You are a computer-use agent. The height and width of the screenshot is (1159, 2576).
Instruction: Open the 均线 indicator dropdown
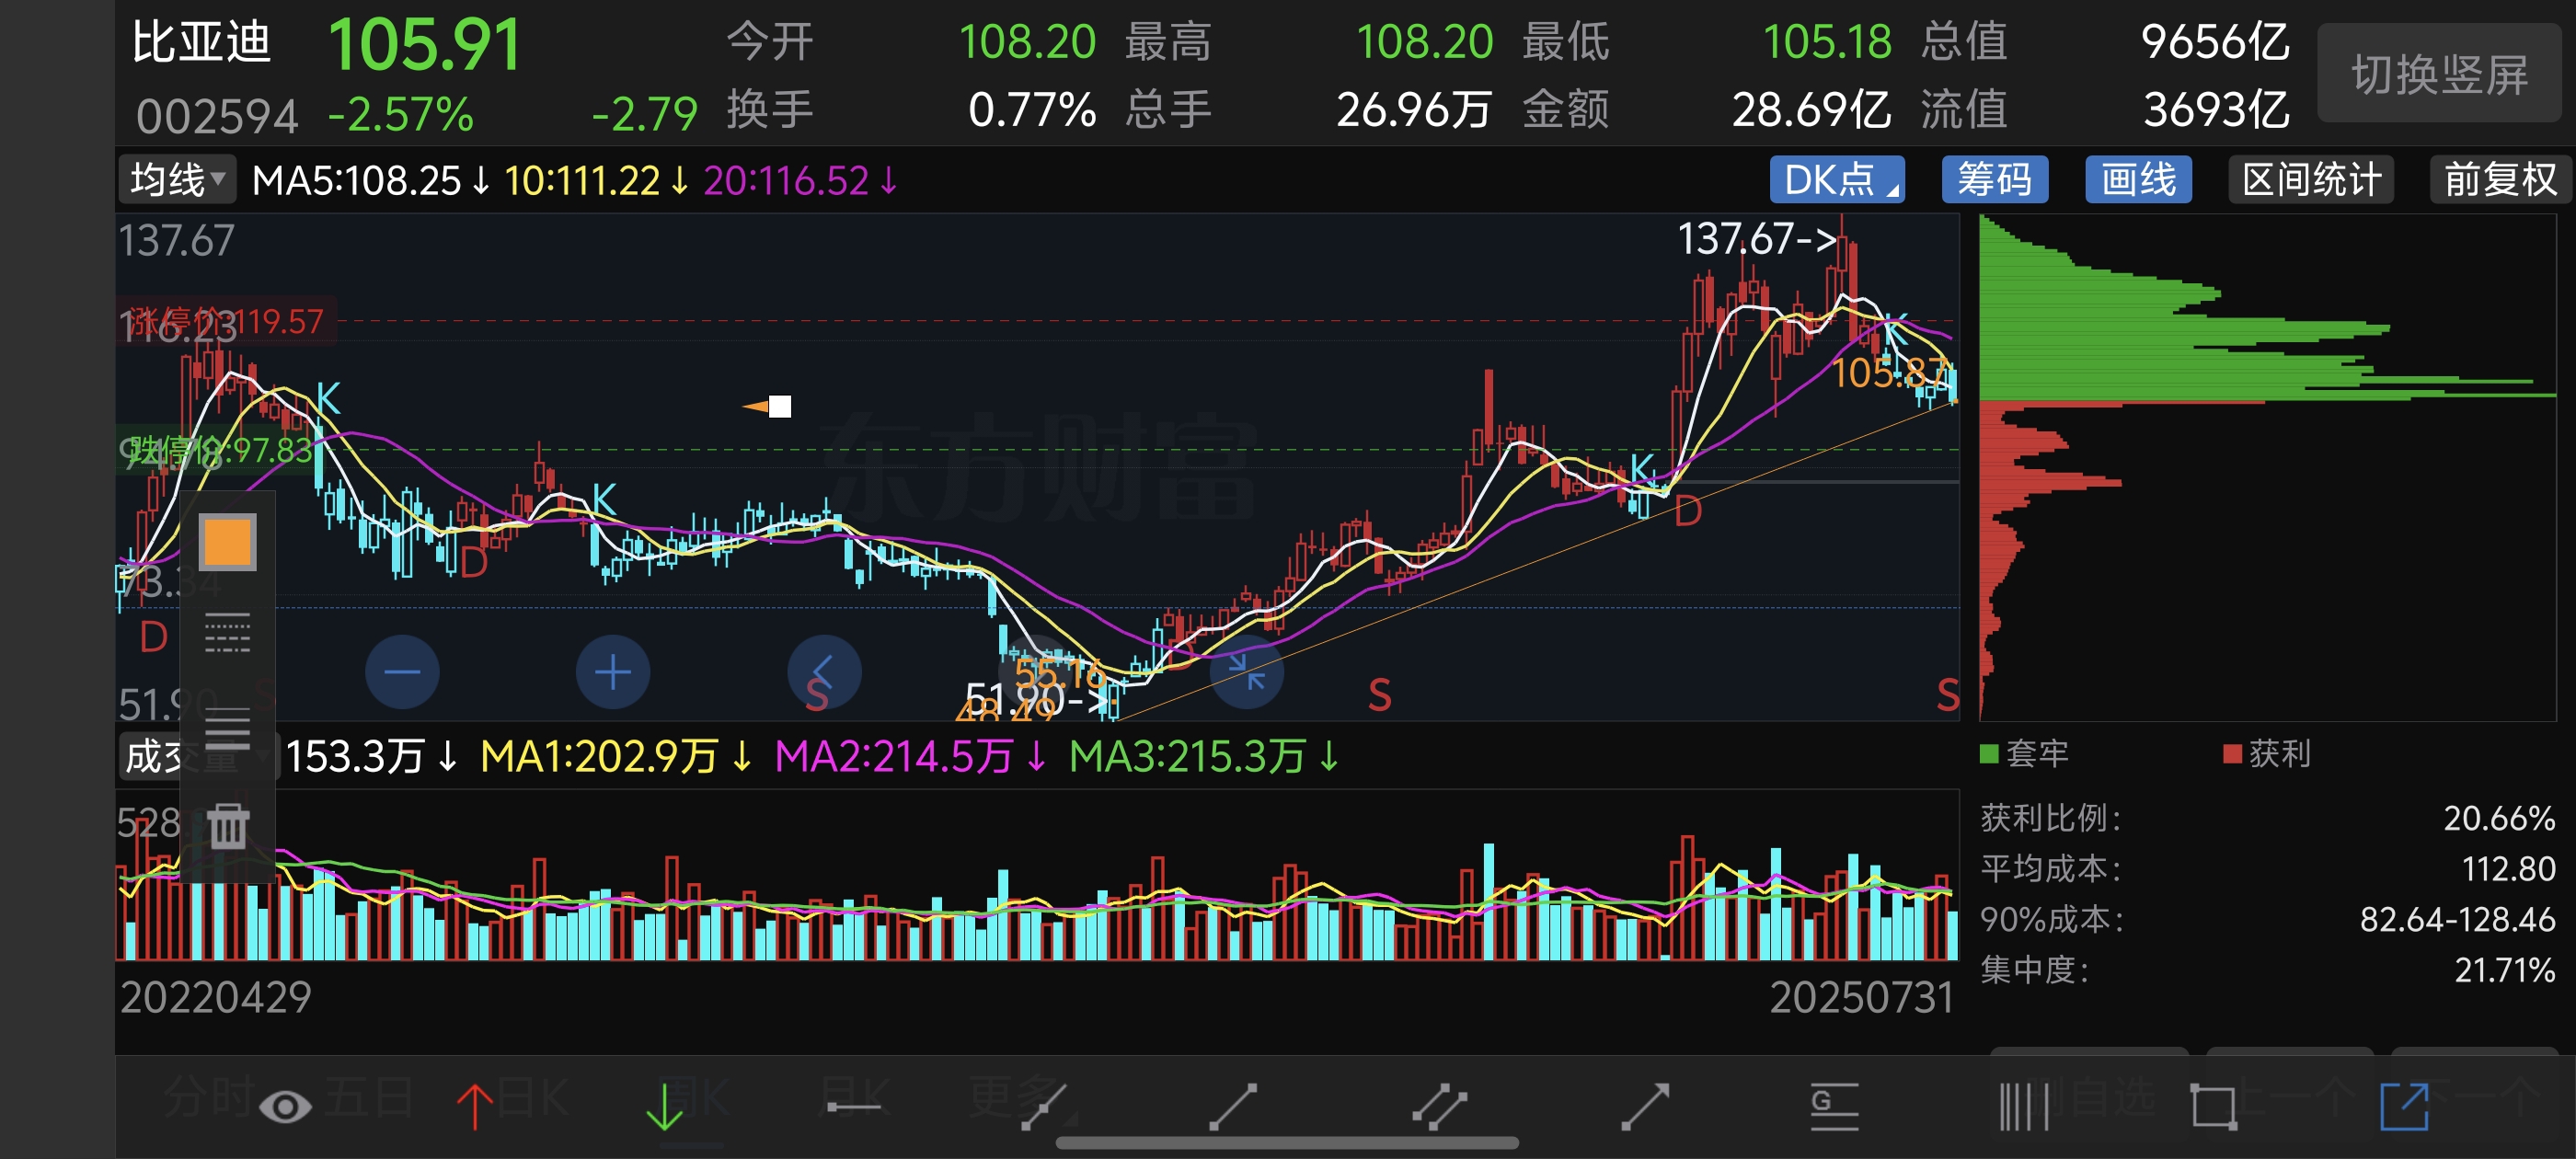tap(177, 180)
